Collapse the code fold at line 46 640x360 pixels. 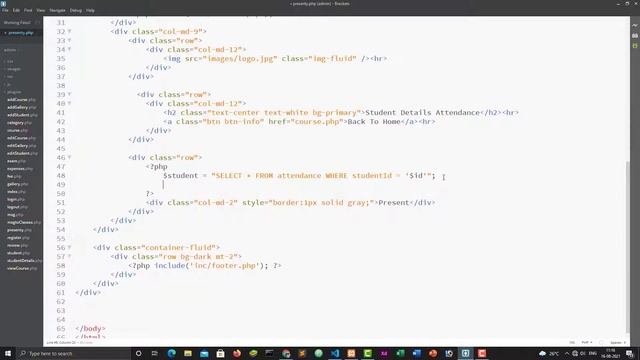[69, 158]
